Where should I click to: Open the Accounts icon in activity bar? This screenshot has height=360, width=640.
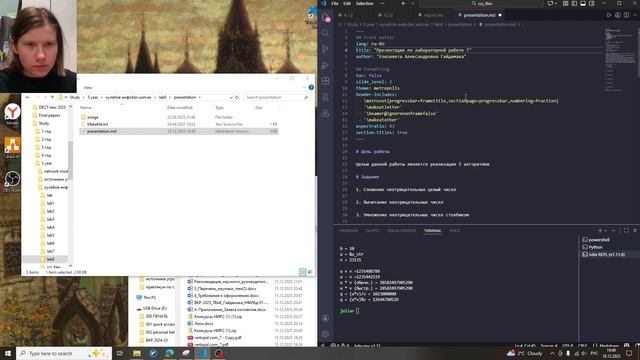[325, 318]
